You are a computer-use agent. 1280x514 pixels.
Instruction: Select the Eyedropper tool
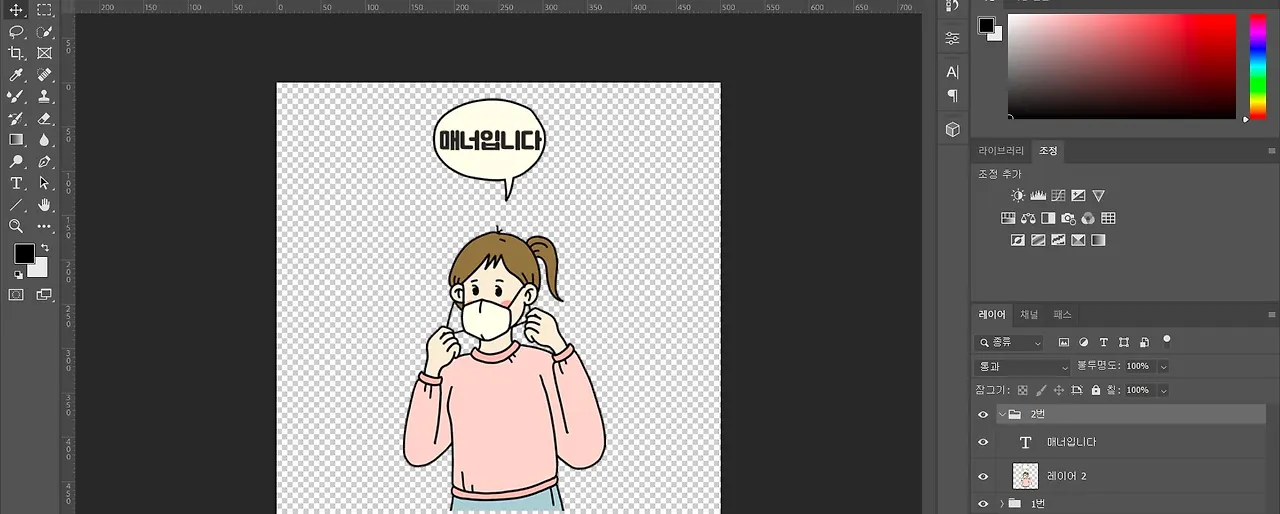pos(16,75)
